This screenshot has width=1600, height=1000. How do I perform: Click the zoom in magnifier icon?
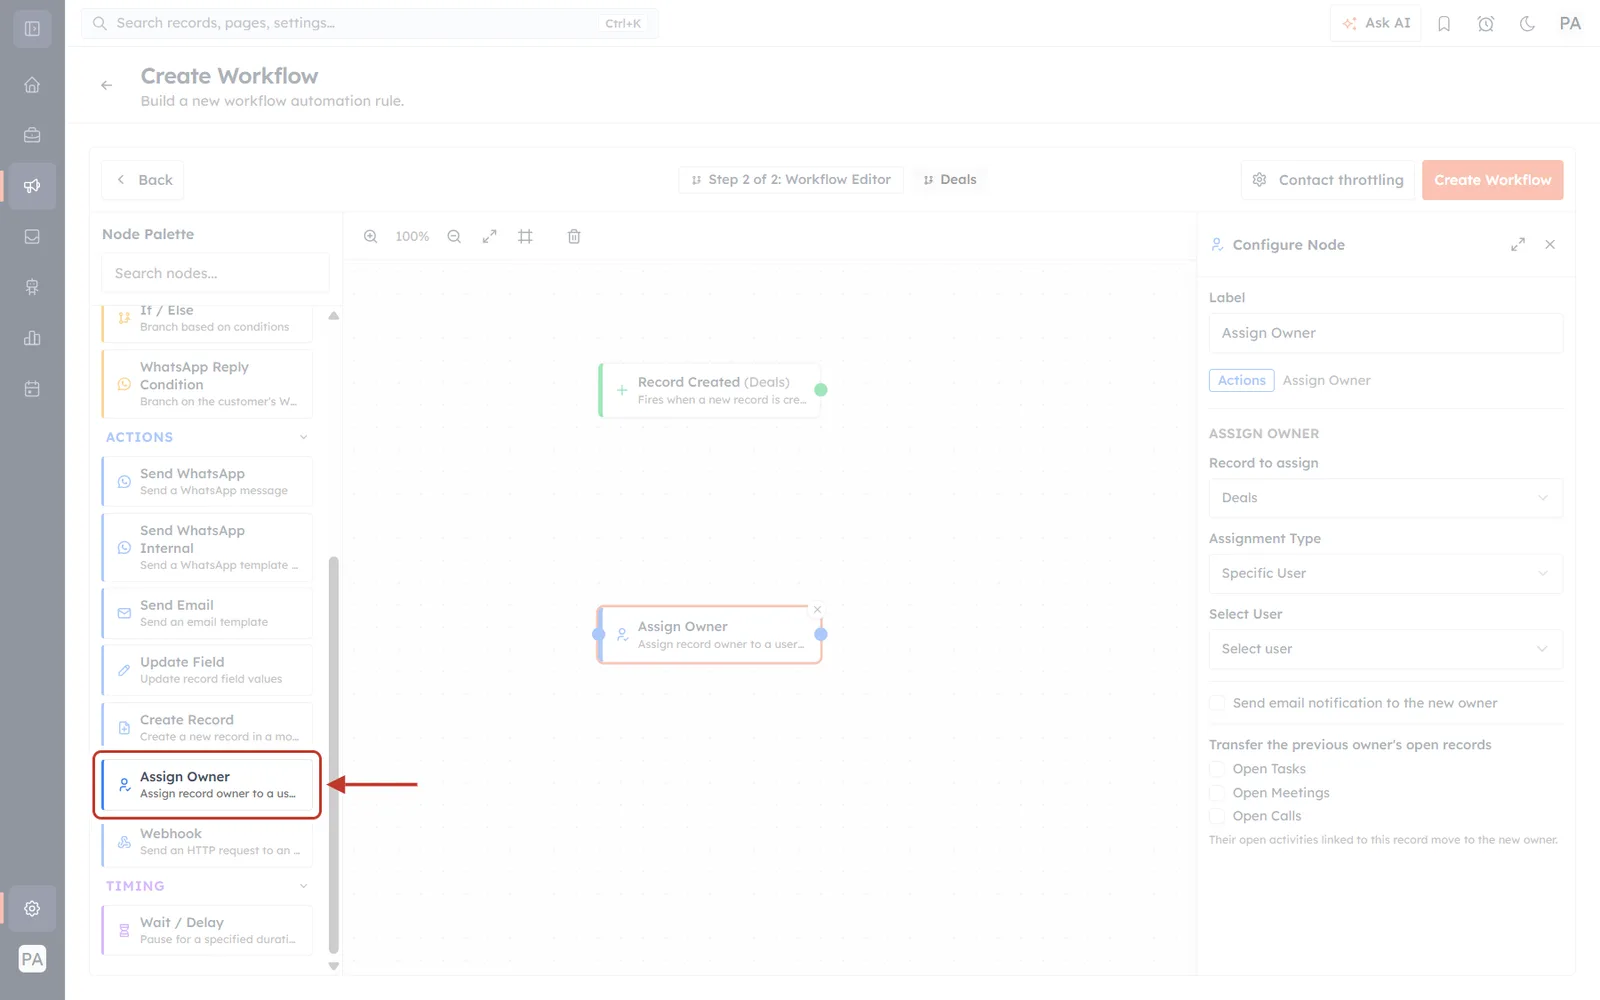pos(370,237)
